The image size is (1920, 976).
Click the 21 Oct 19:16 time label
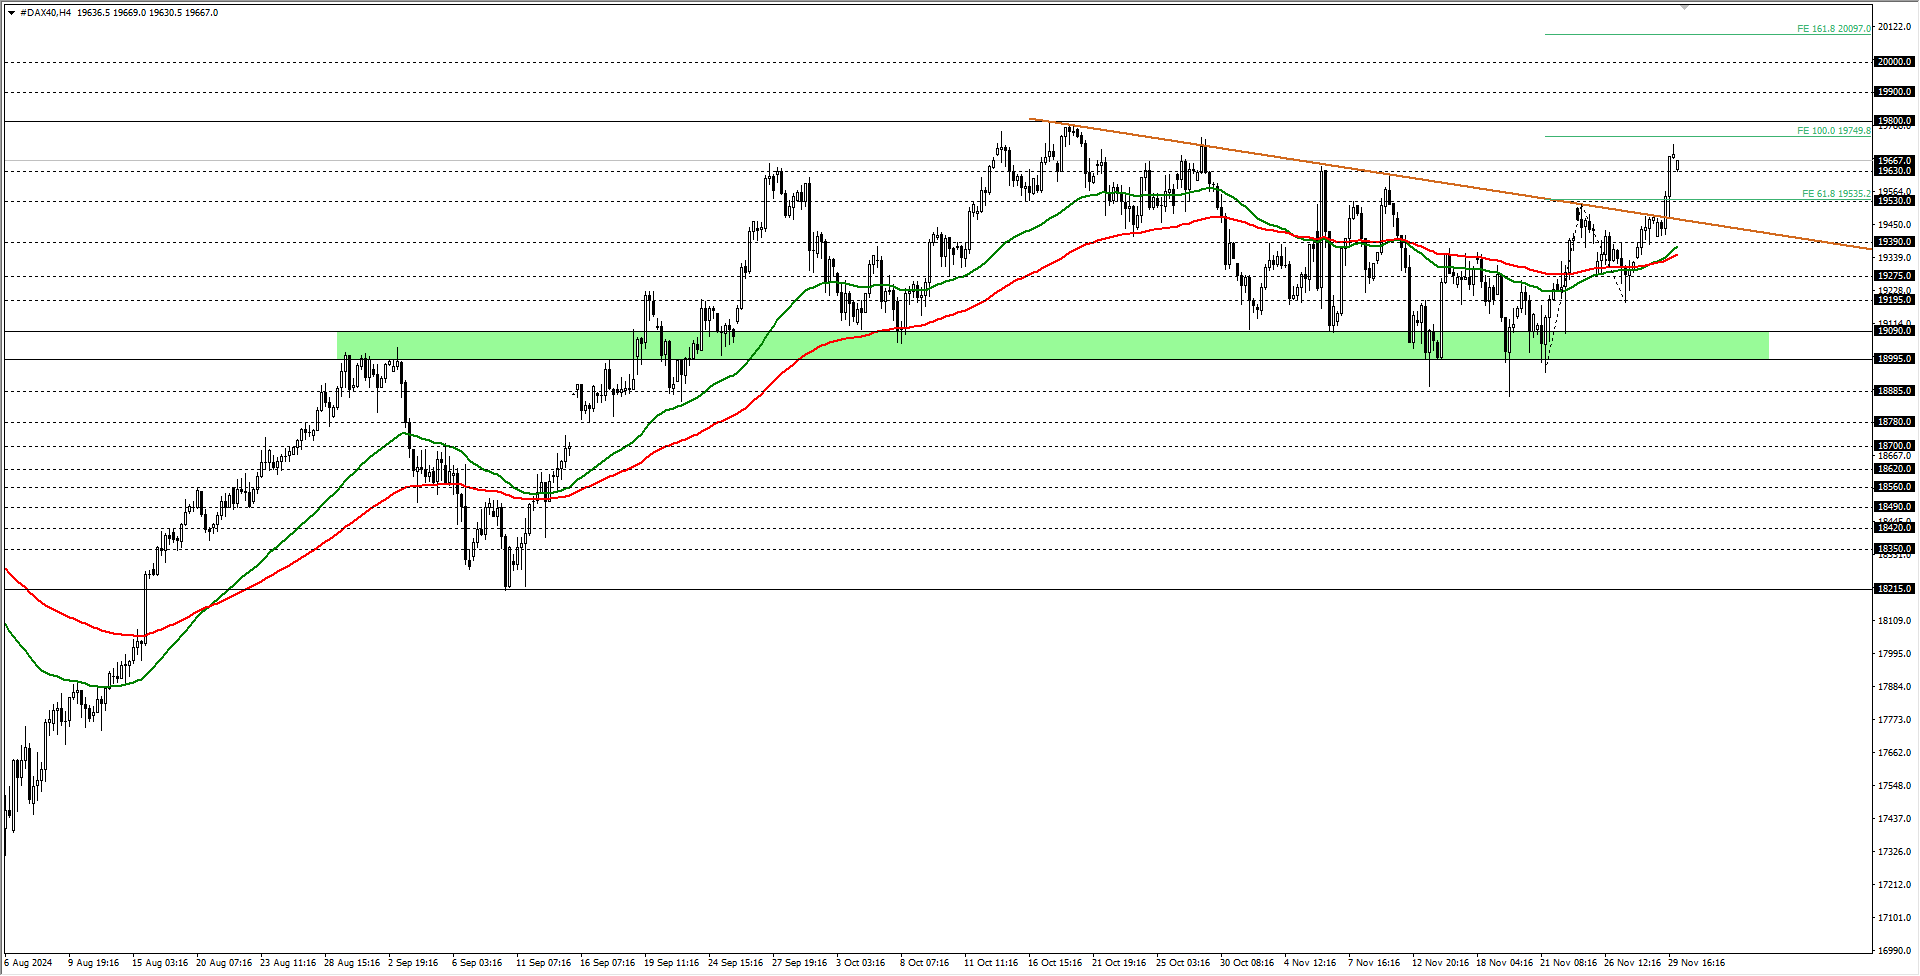point(1119,963)
